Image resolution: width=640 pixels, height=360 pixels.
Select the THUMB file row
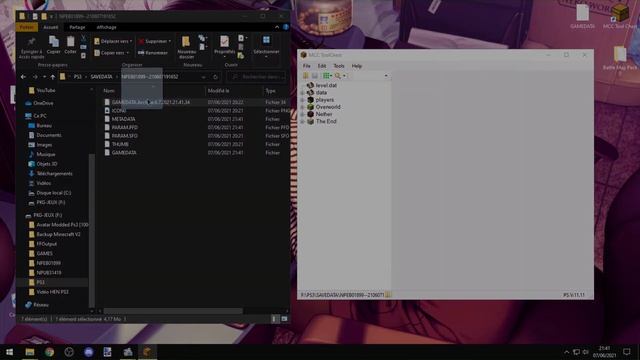(196, 144)
